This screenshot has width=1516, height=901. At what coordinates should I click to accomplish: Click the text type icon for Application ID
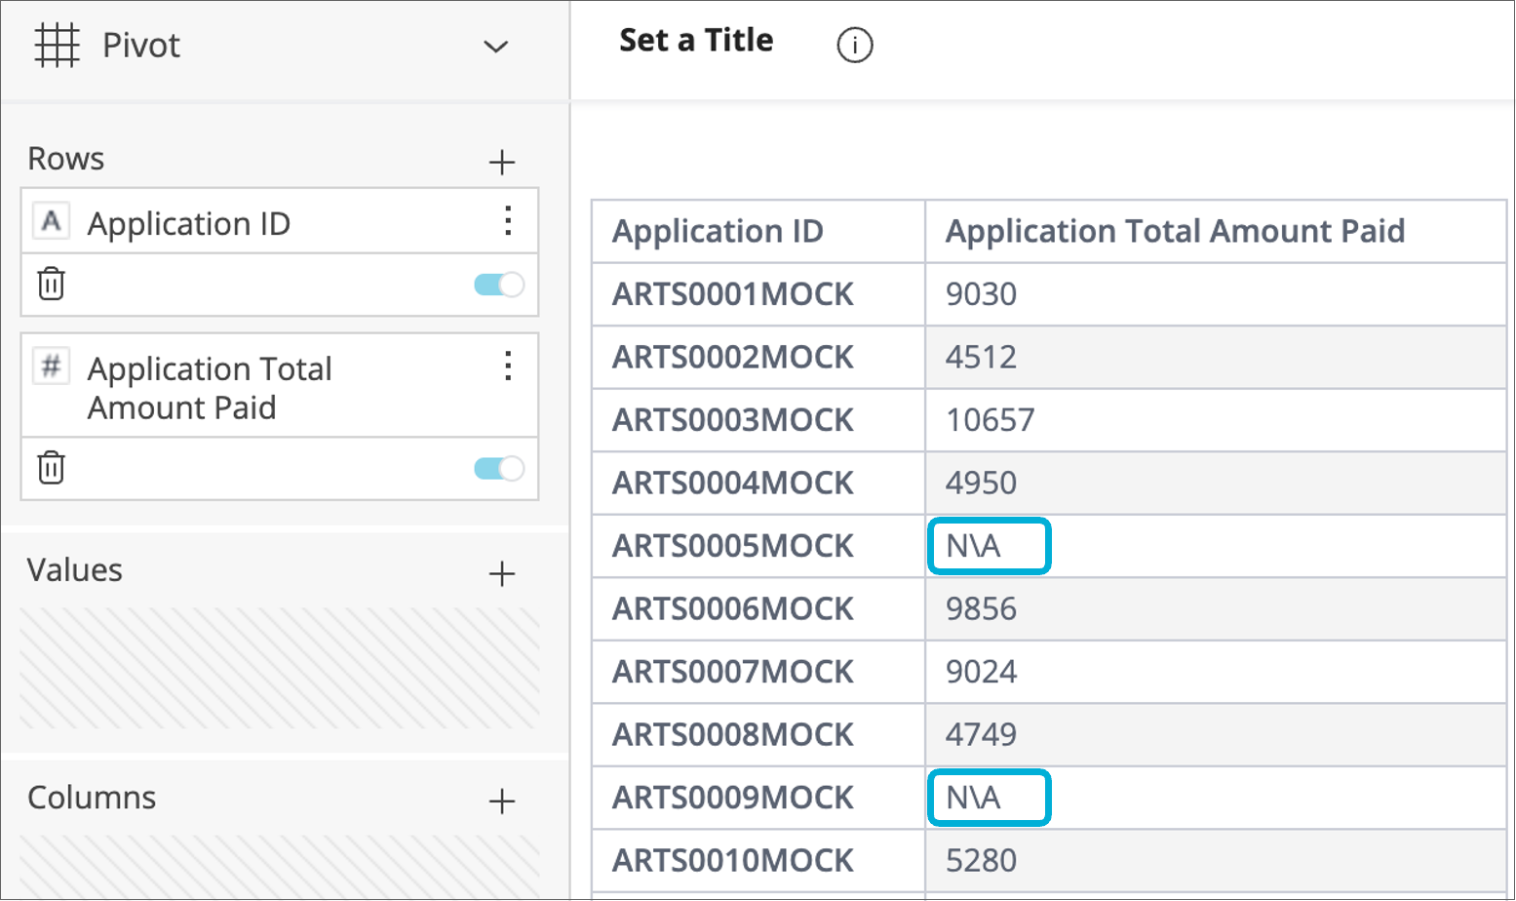coord(51,221)
